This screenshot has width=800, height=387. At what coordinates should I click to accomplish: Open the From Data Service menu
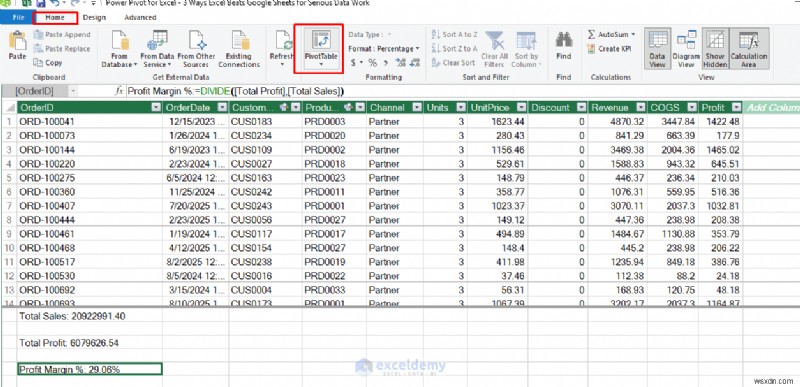(x=157, y=49)
